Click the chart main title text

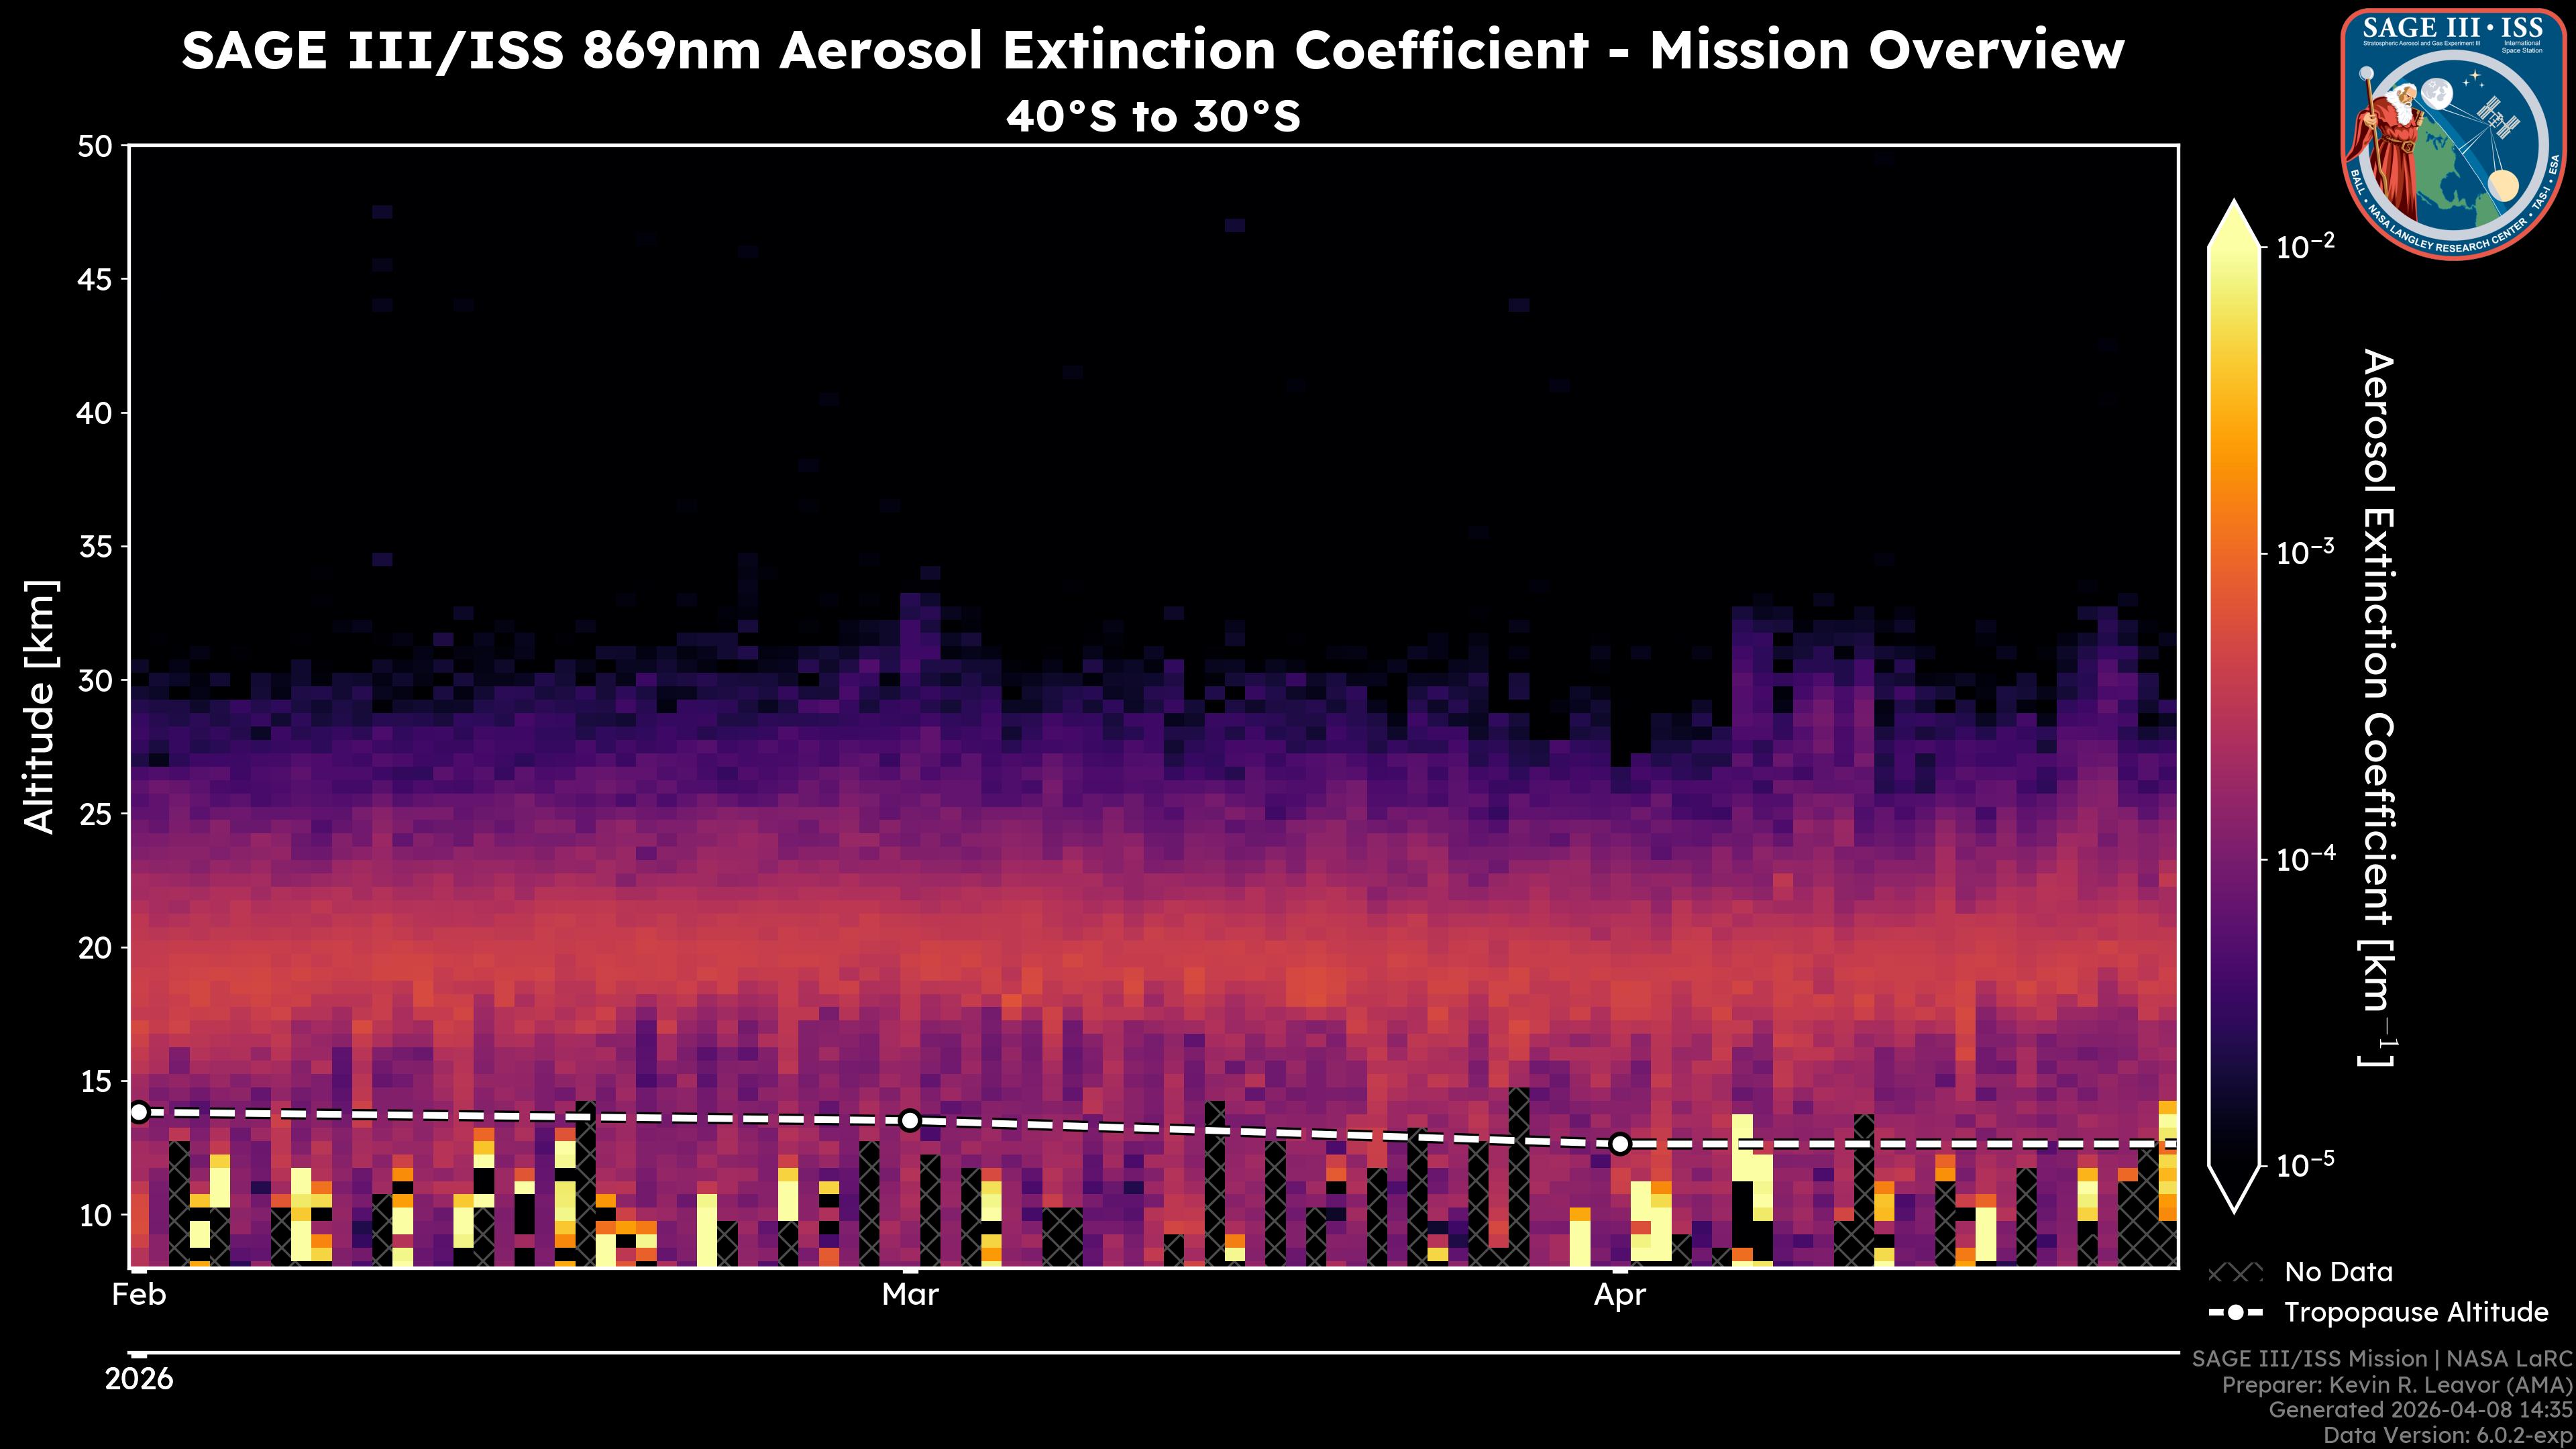(1152, 50)
